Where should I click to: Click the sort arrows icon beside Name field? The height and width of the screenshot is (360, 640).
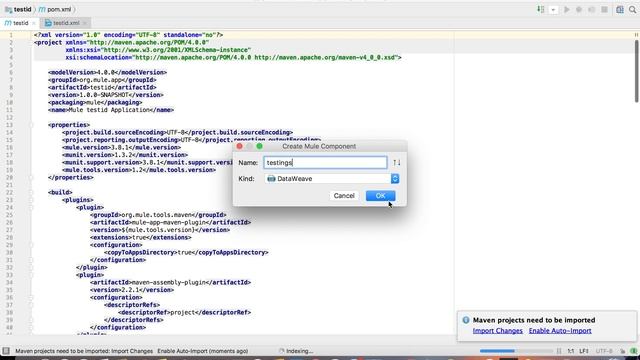[x=397, y=162]
